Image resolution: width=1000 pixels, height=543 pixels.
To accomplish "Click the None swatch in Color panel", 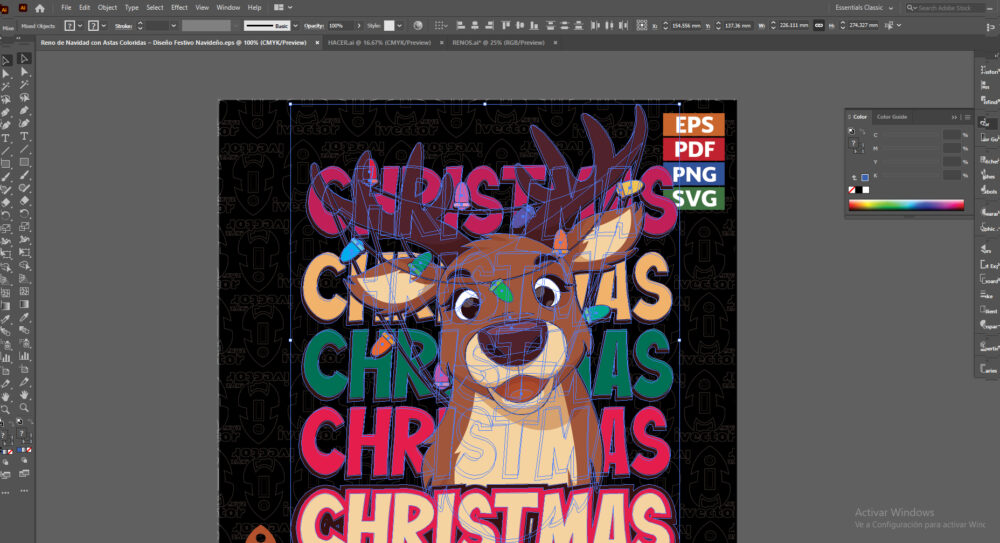I will coord(851,190).
